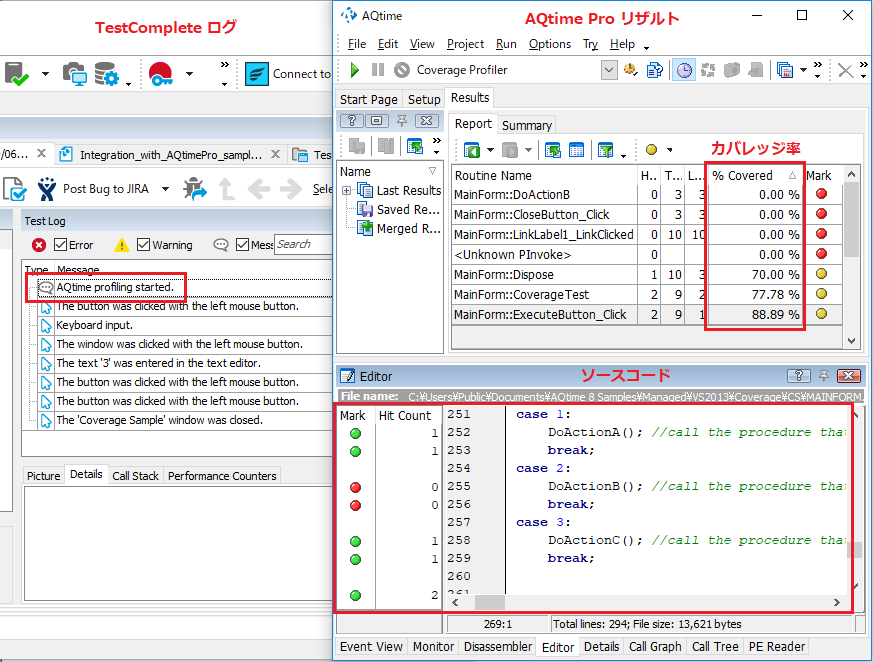873x662 pixels.
Task: Toggle the Warning filter checkbox in Test Log
Action: [143, 245]
